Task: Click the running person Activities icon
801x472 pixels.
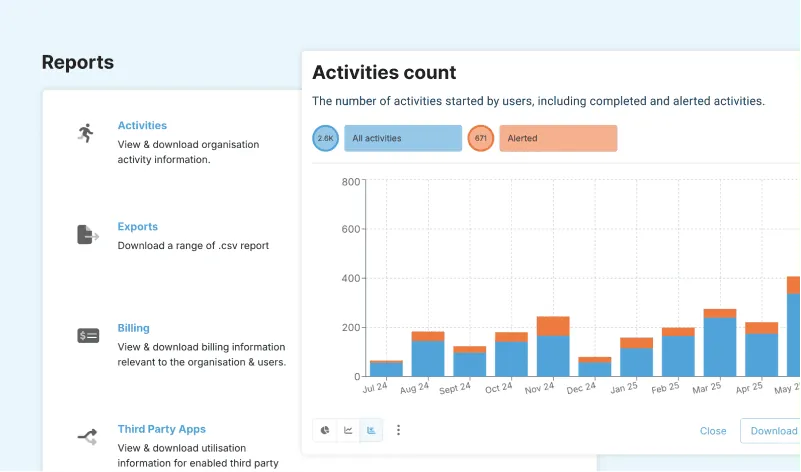Action: point(86,133)
